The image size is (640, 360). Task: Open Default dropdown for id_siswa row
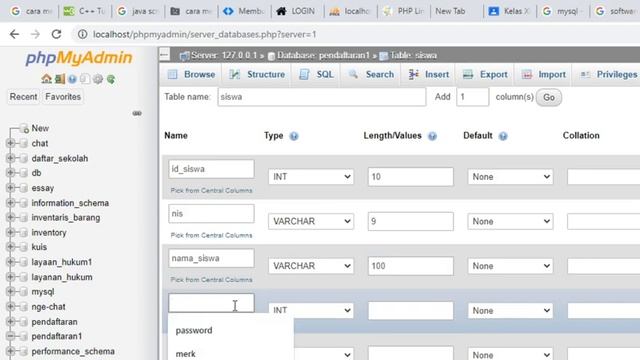point(510,177)
